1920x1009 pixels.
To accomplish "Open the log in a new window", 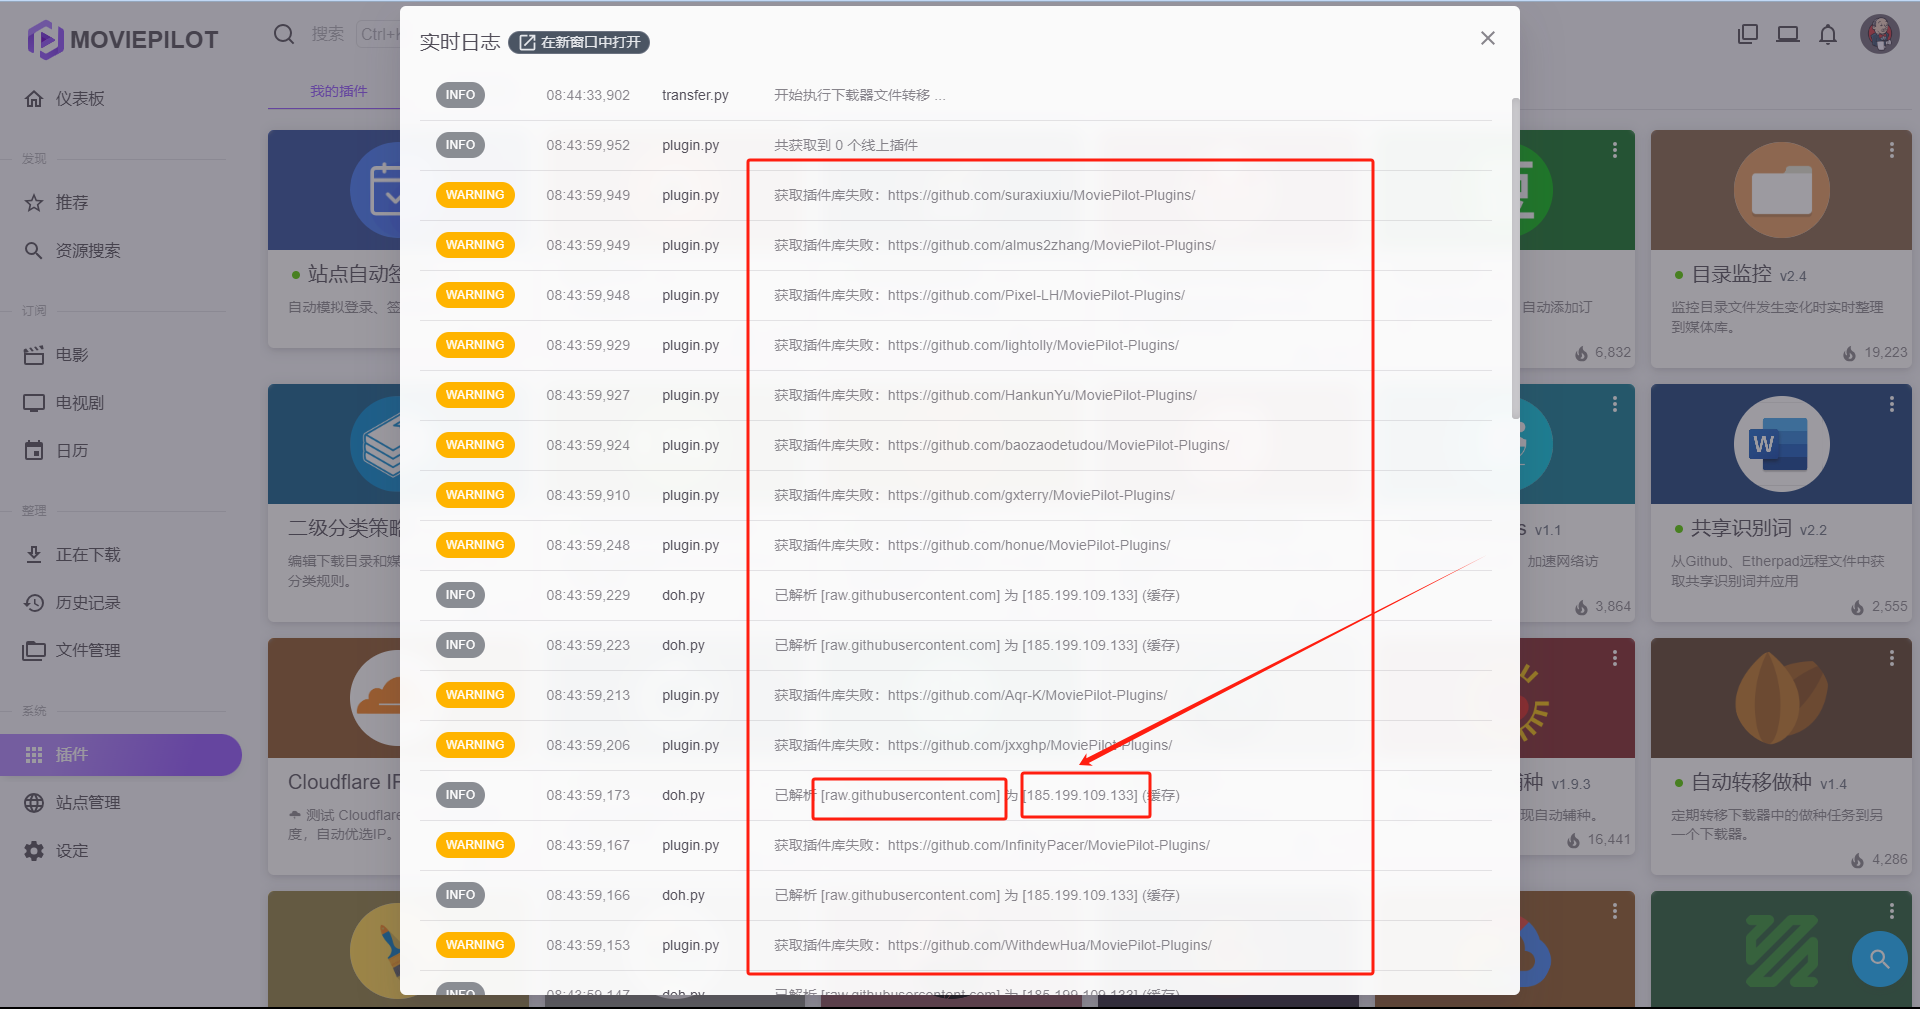I will [x=580, y=42].
